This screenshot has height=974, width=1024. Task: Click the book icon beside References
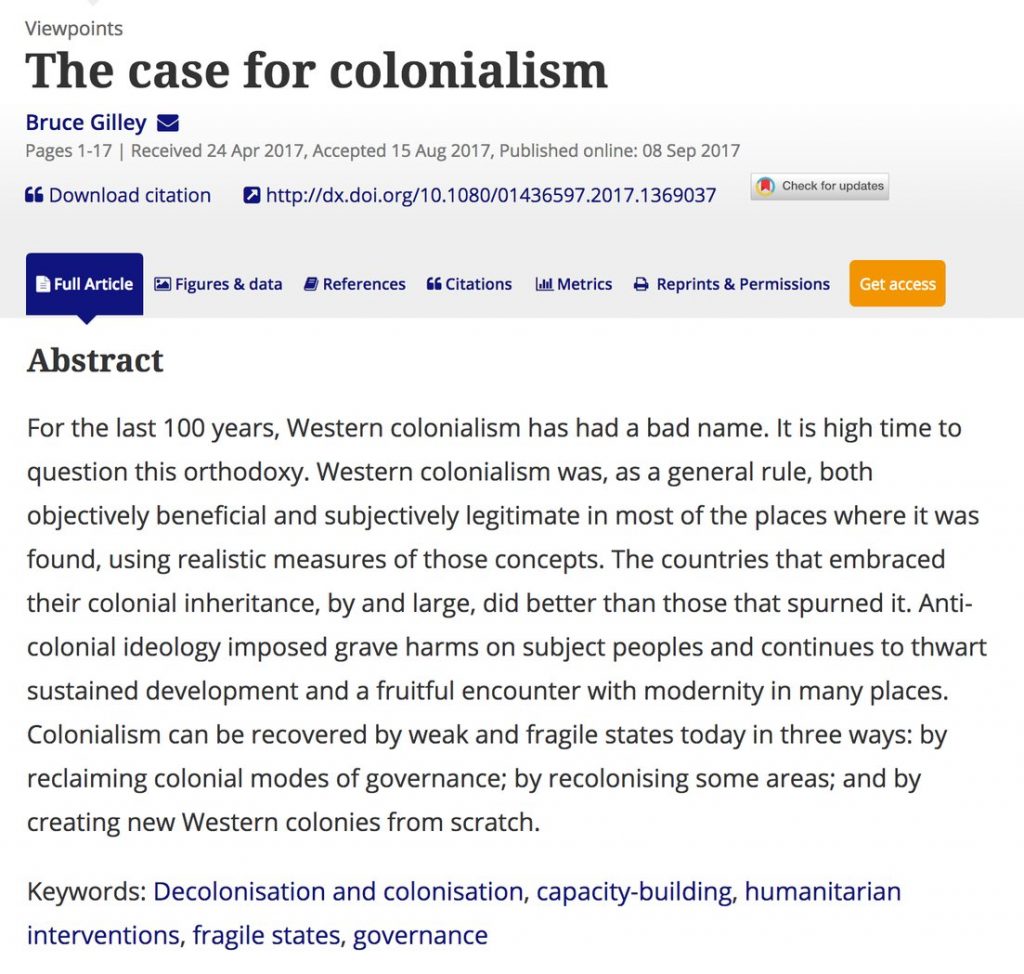point(311,284)
